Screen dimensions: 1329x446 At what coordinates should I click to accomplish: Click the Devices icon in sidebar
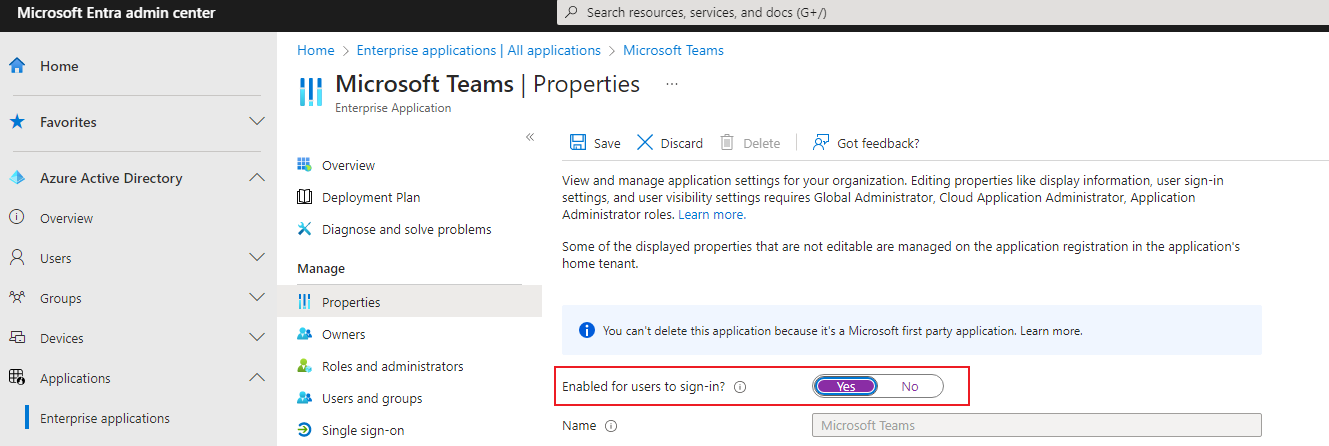click(16, 338)
